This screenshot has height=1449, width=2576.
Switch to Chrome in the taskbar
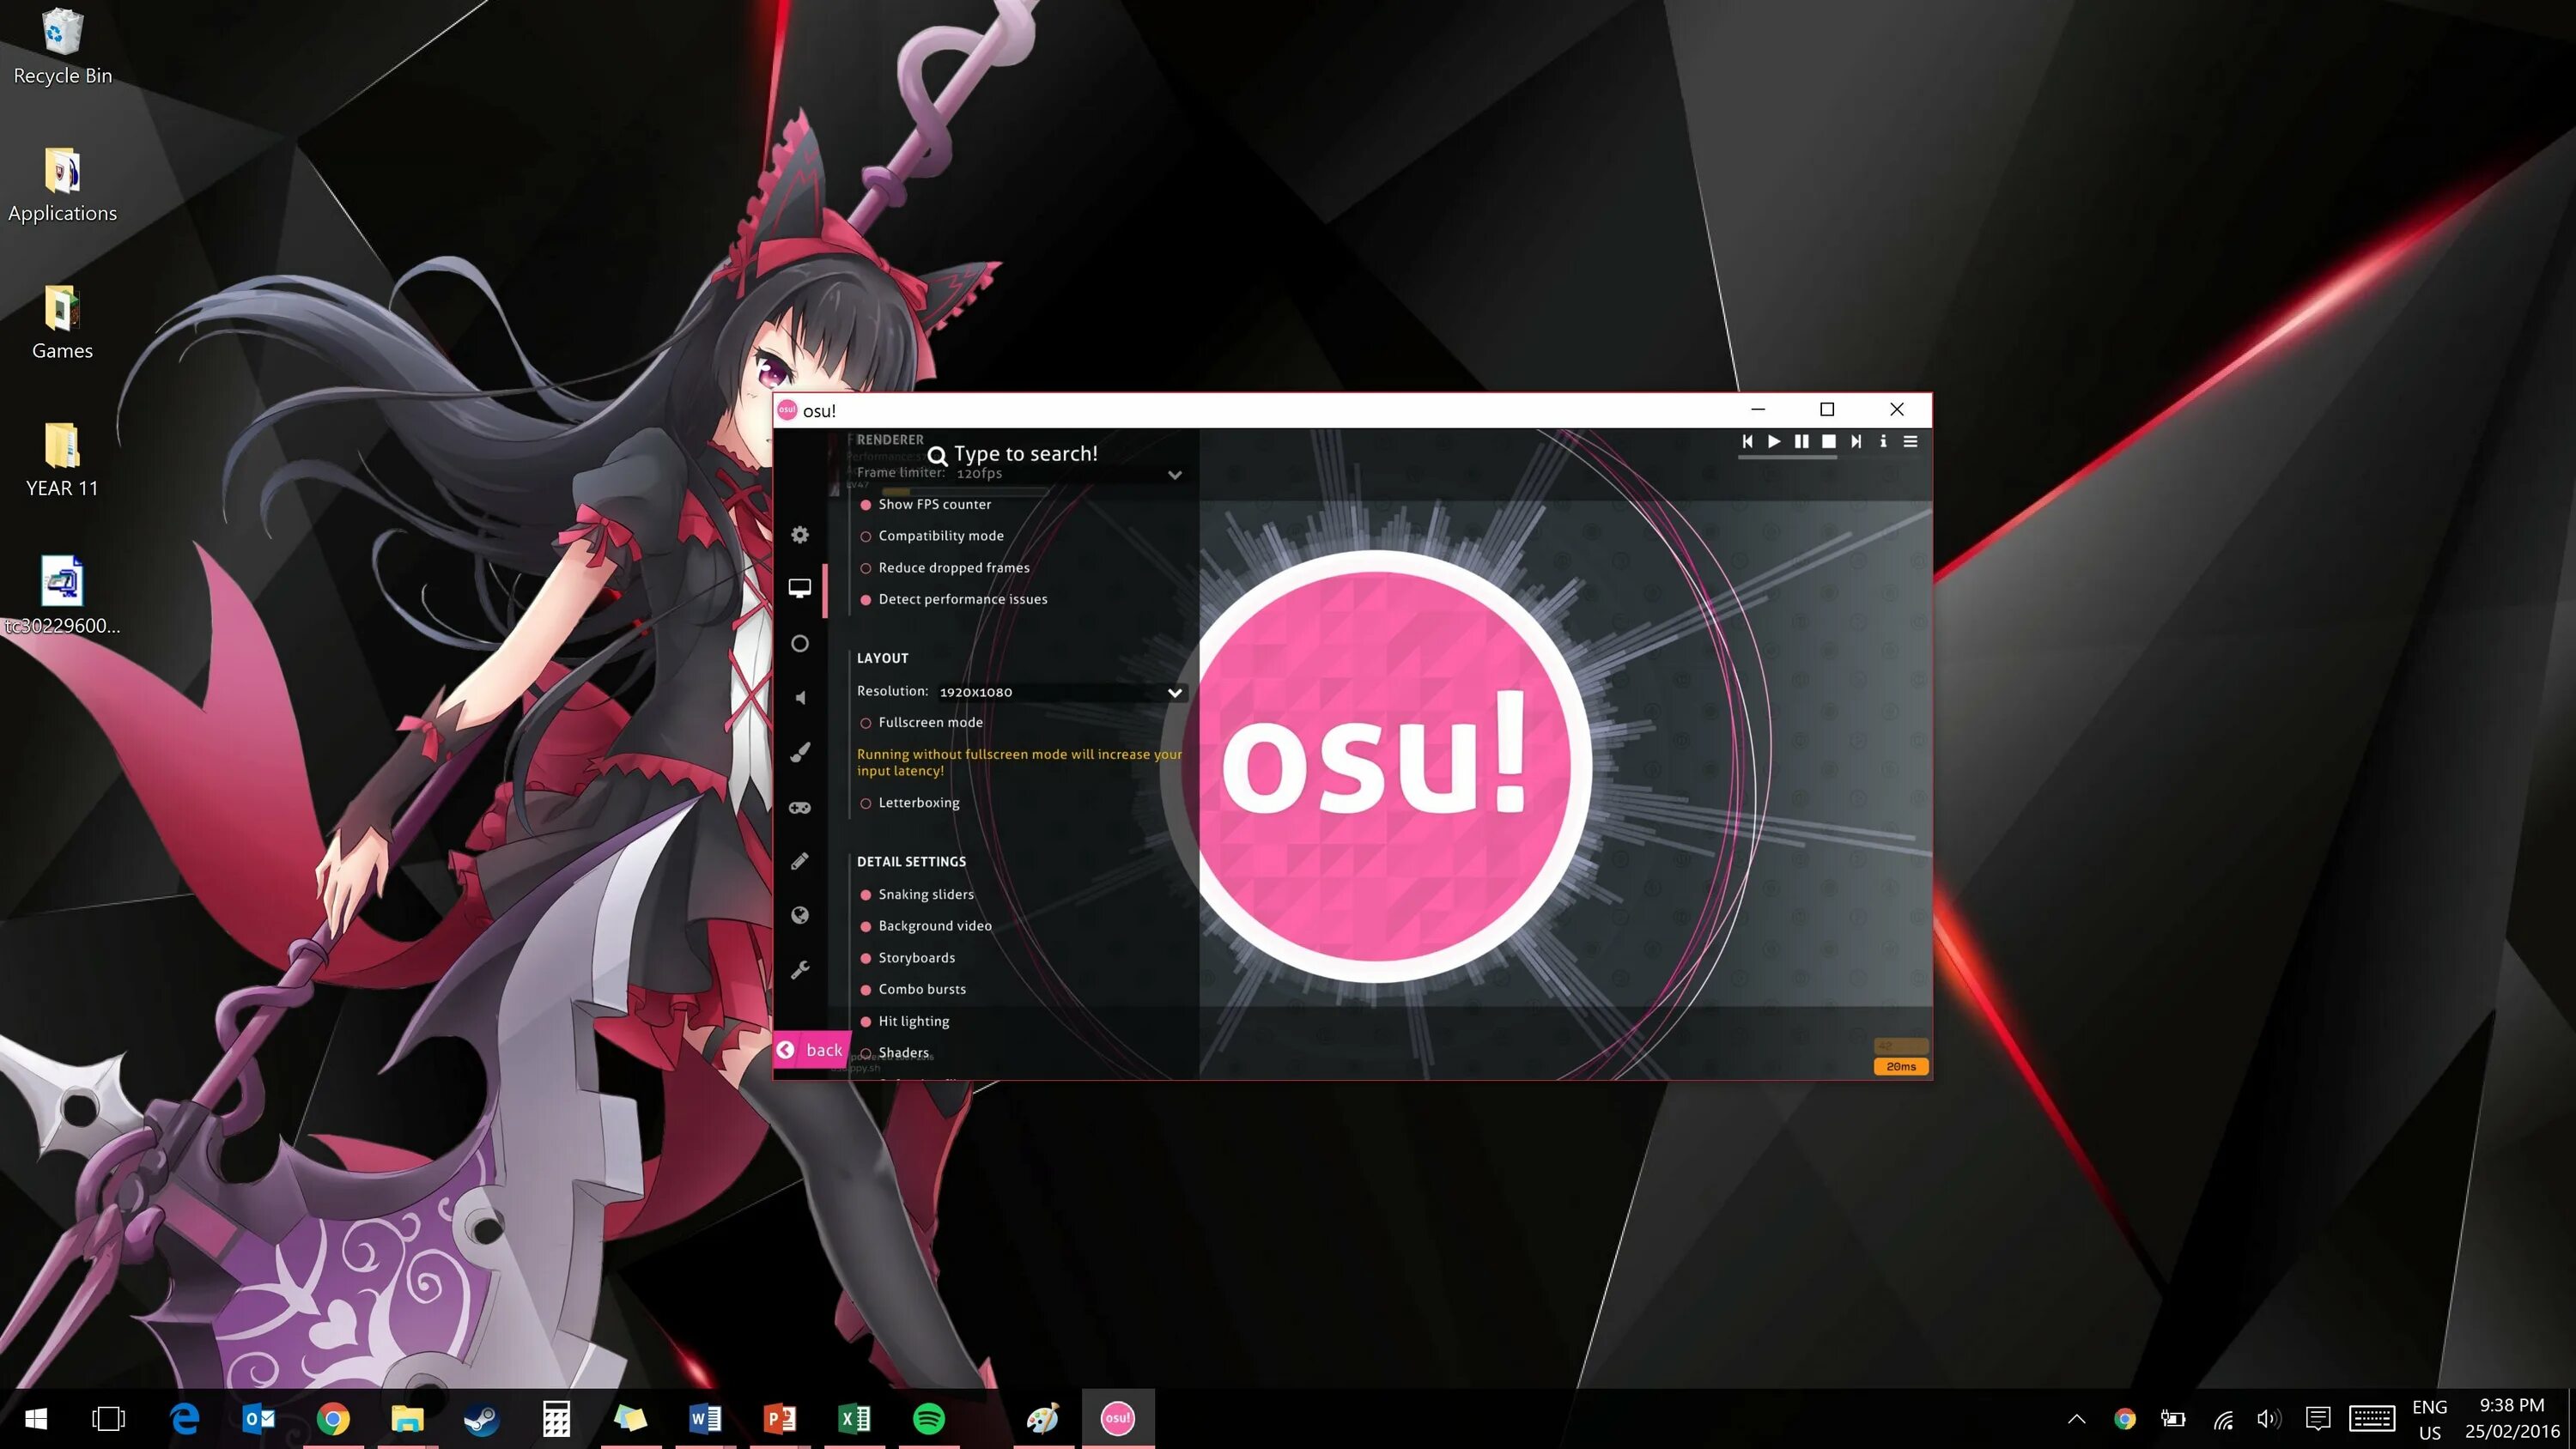tap(333, 1418)
